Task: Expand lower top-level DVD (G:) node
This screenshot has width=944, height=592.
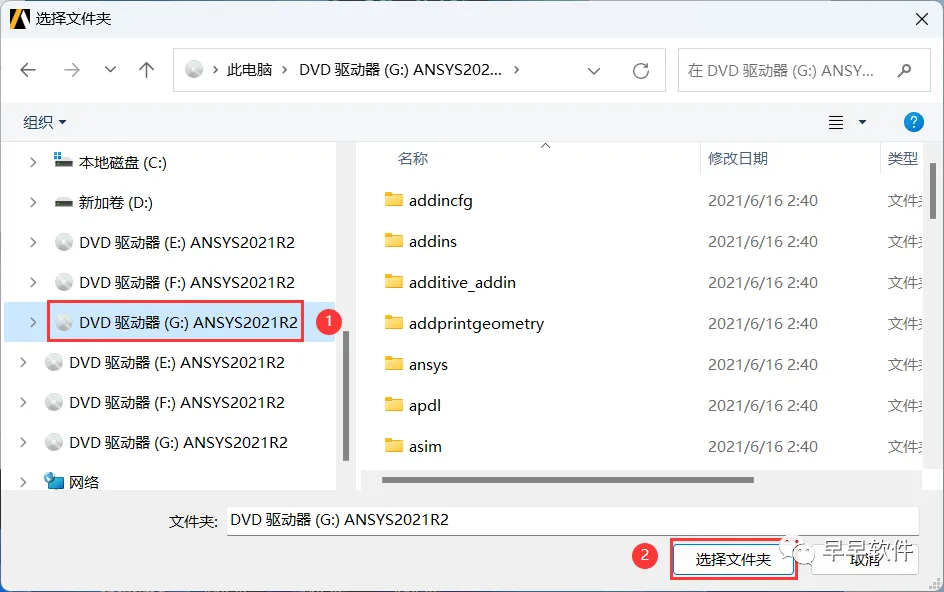Action: click(23, 443)
